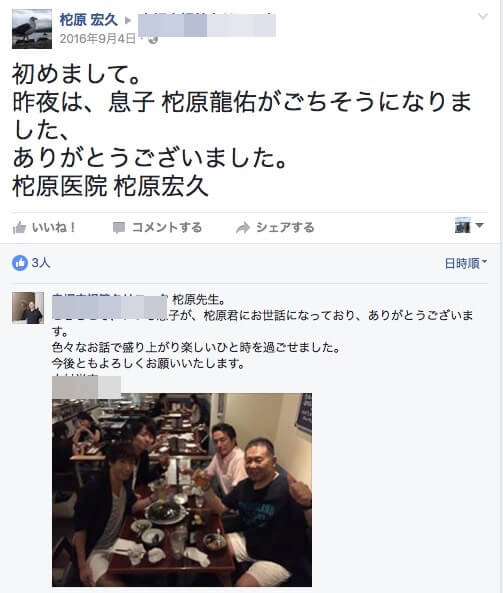
Task: Click the 2016年9月4日 timestamp link
Action: (x=98, y=39)
